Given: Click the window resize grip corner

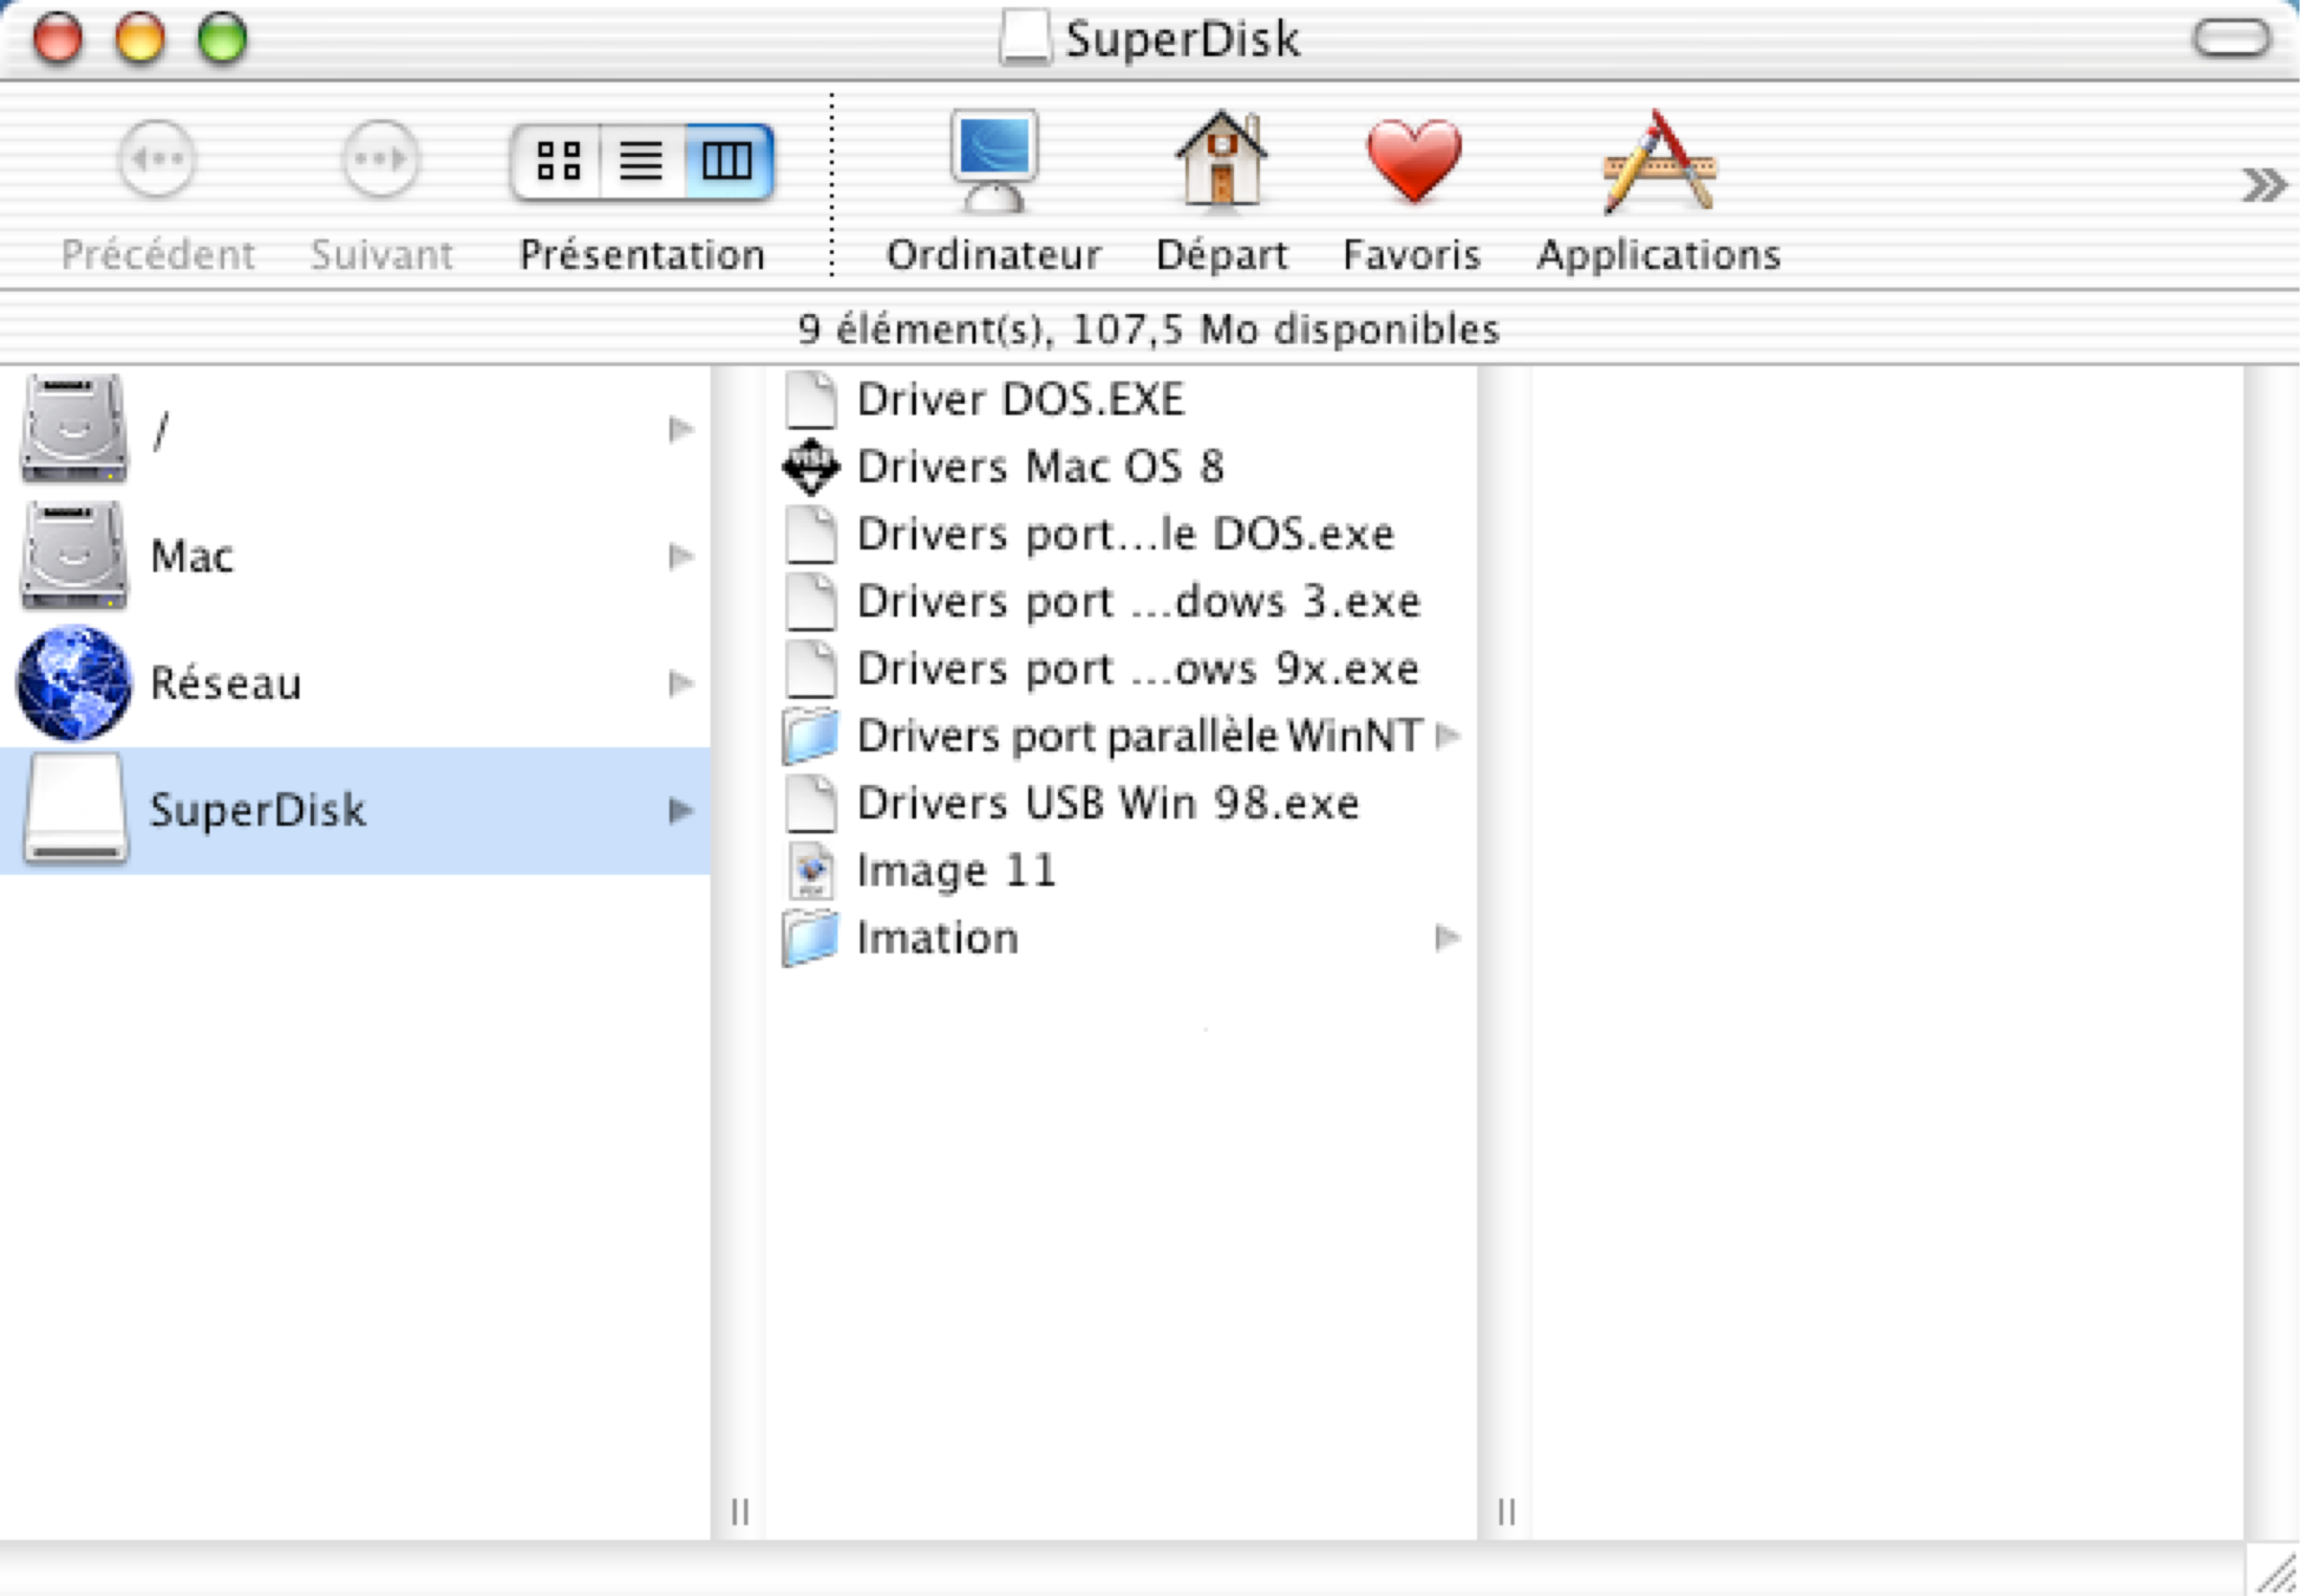Looking at the screenshot, I should pos(2275,1572).
